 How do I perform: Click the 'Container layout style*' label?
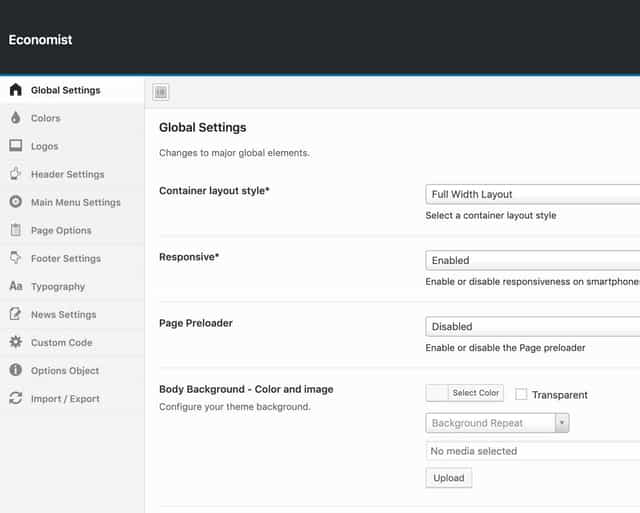point(214,191)
